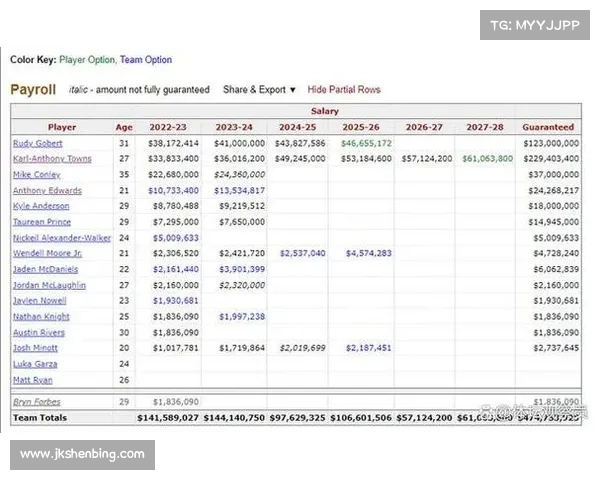Open Anthony Edwards' player page
The image size is (600, 480).
(x=45, y=191)
